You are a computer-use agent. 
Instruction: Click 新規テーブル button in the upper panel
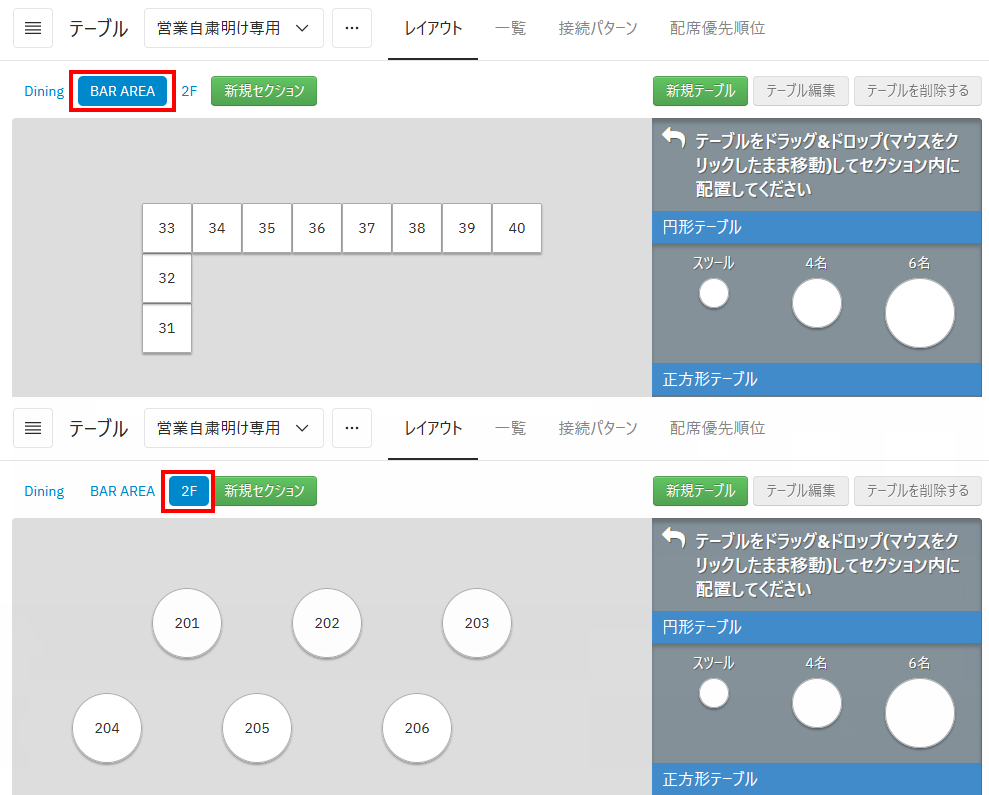[x=700, y=91]
